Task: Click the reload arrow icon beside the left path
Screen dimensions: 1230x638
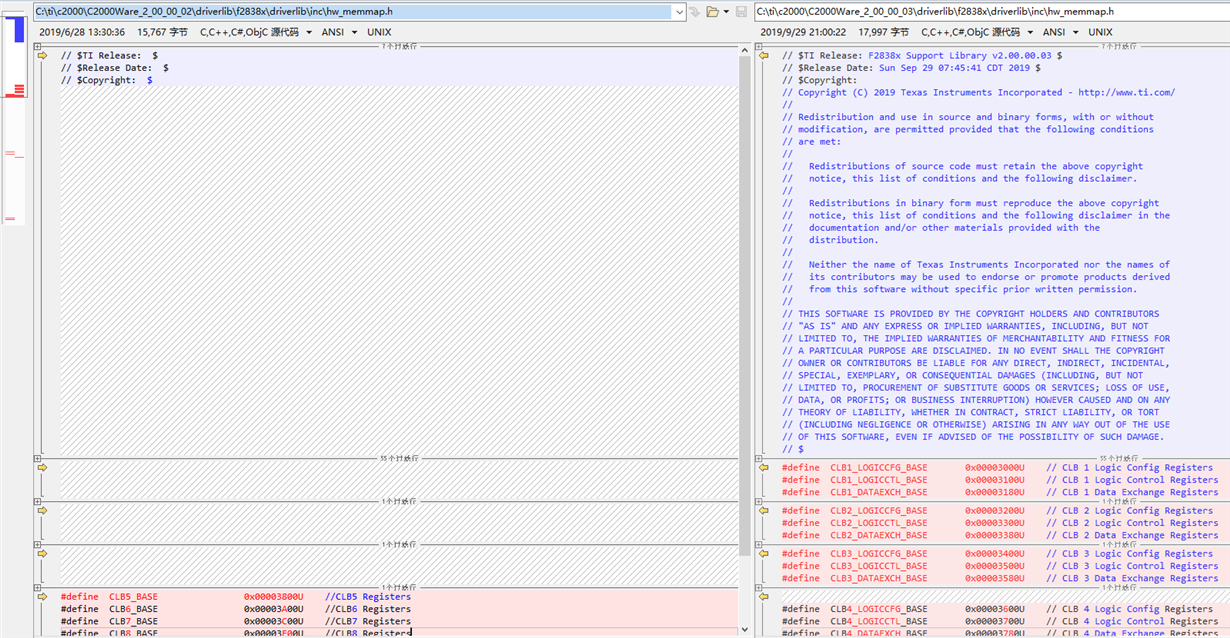Action: click(x=694, y=12)
